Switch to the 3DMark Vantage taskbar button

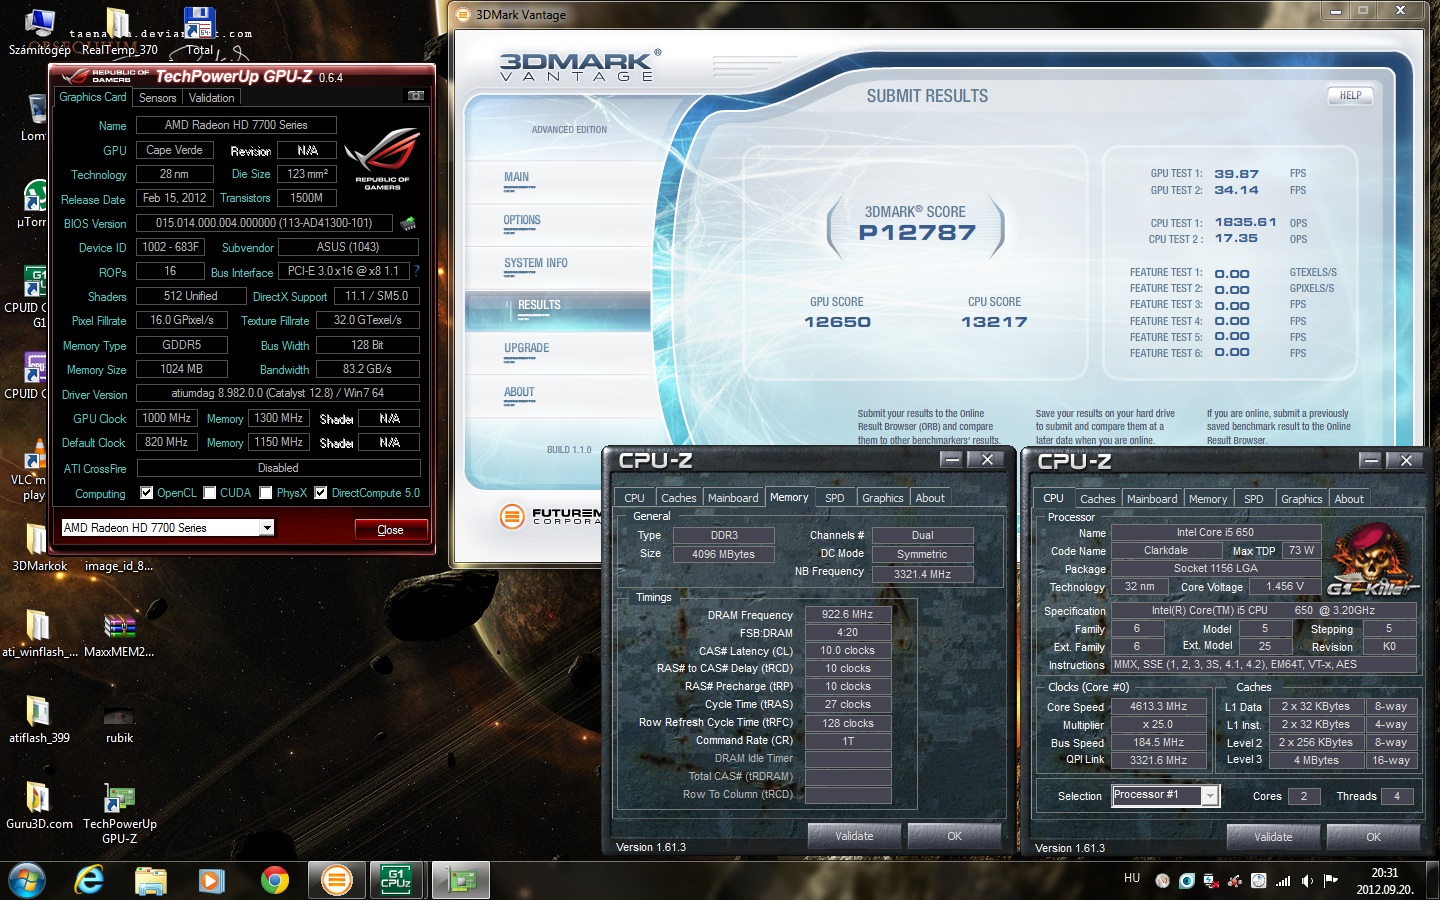point(337,880)
